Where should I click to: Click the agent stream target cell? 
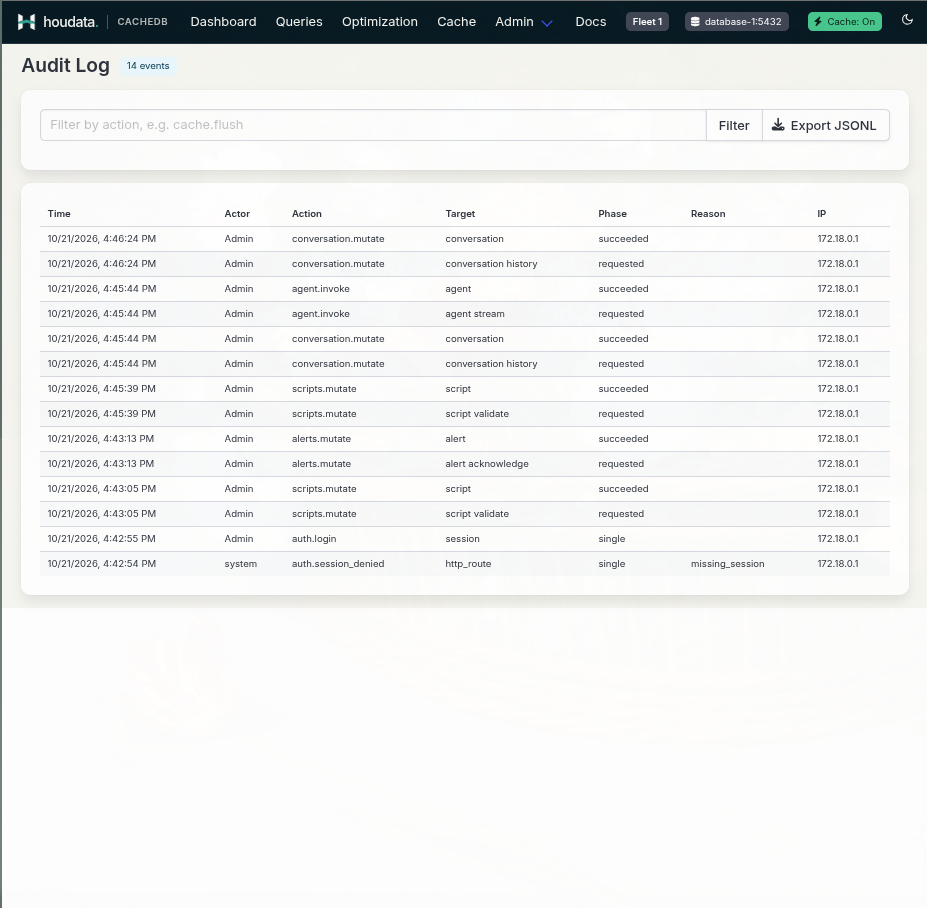[475, 314]
